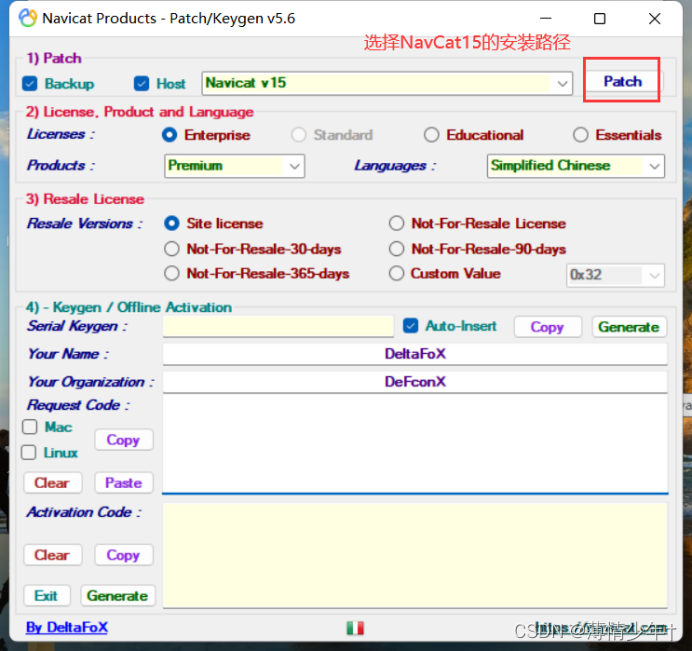Minimize the Patch/Keygen window

tap(546, 19)
